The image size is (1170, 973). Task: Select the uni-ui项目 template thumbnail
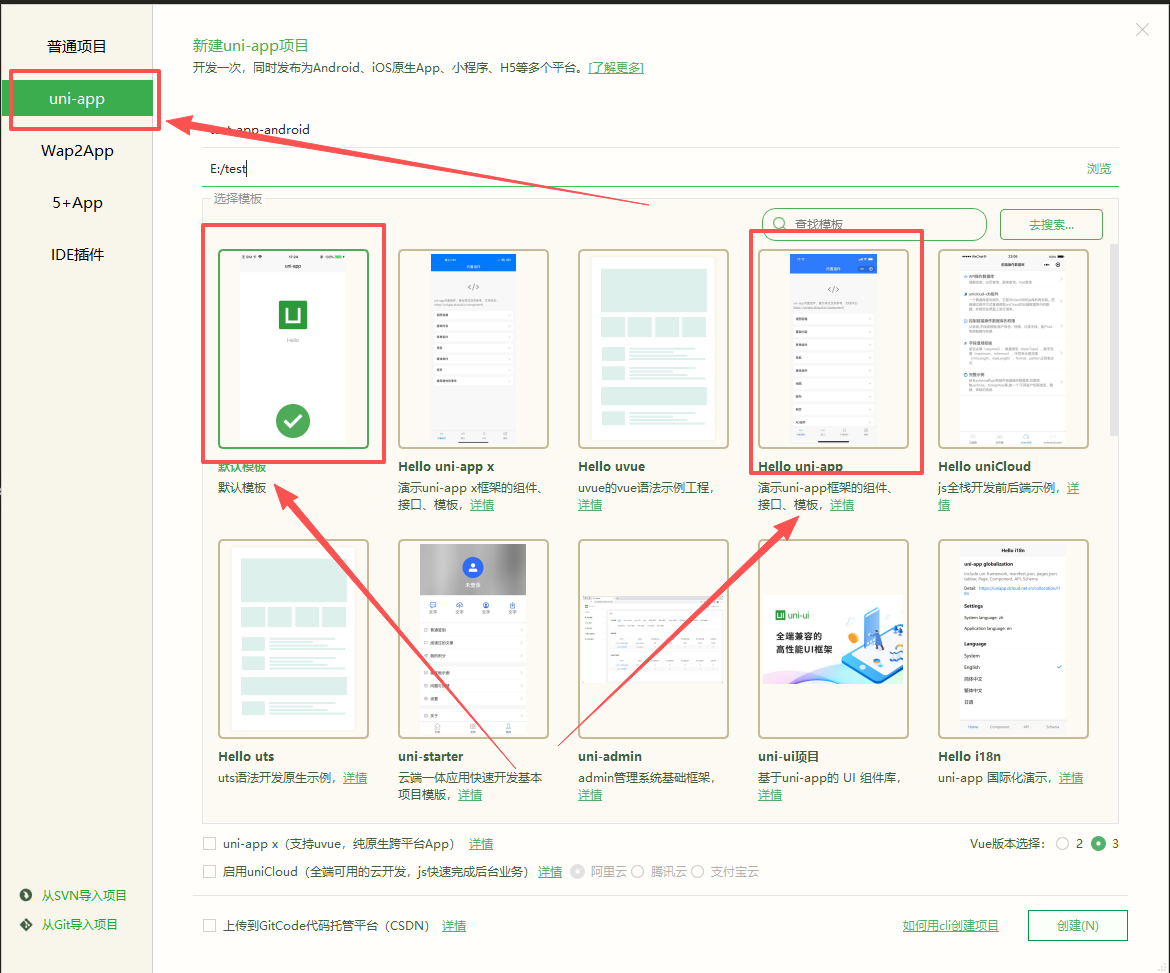[833, 639]
